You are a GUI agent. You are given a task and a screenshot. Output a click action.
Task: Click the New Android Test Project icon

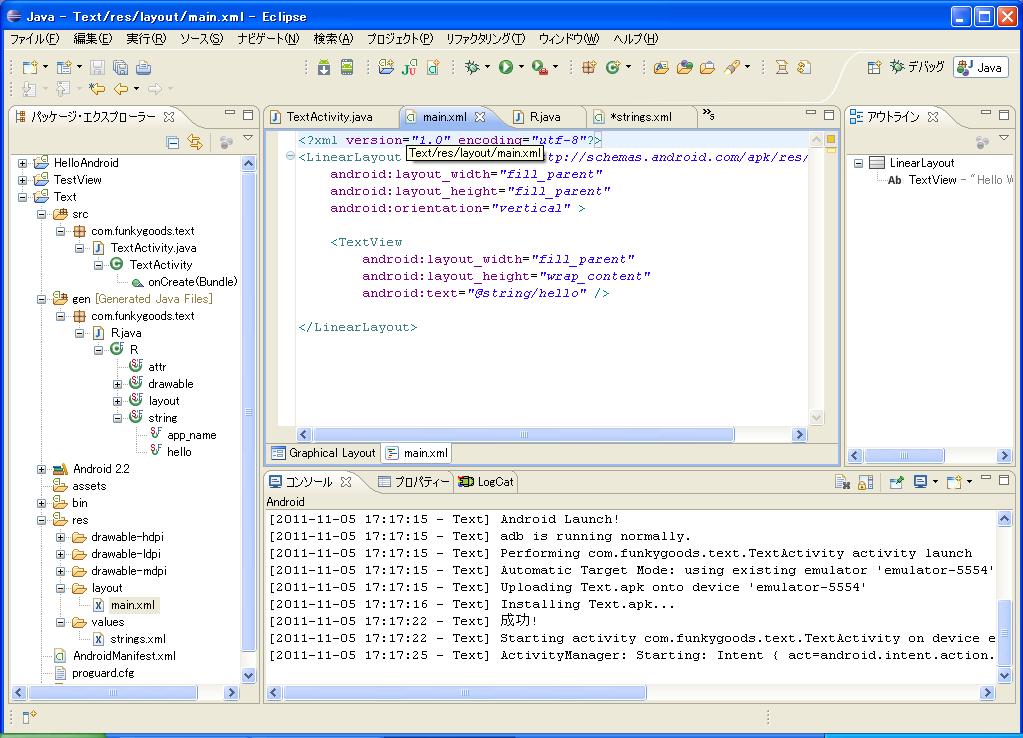click(x=410, y=67)
